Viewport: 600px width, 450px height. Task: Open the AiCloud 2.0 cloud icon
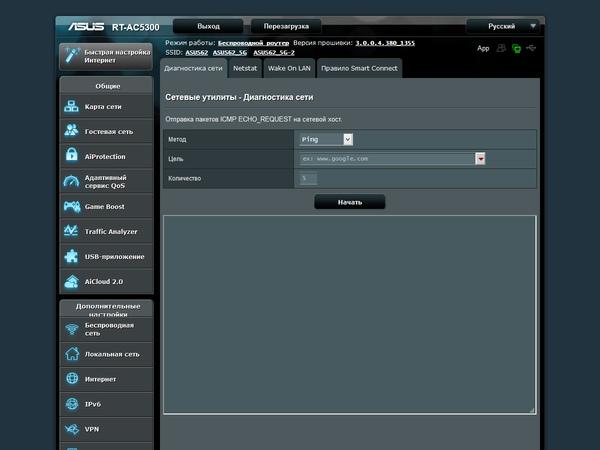coord(72,282)
